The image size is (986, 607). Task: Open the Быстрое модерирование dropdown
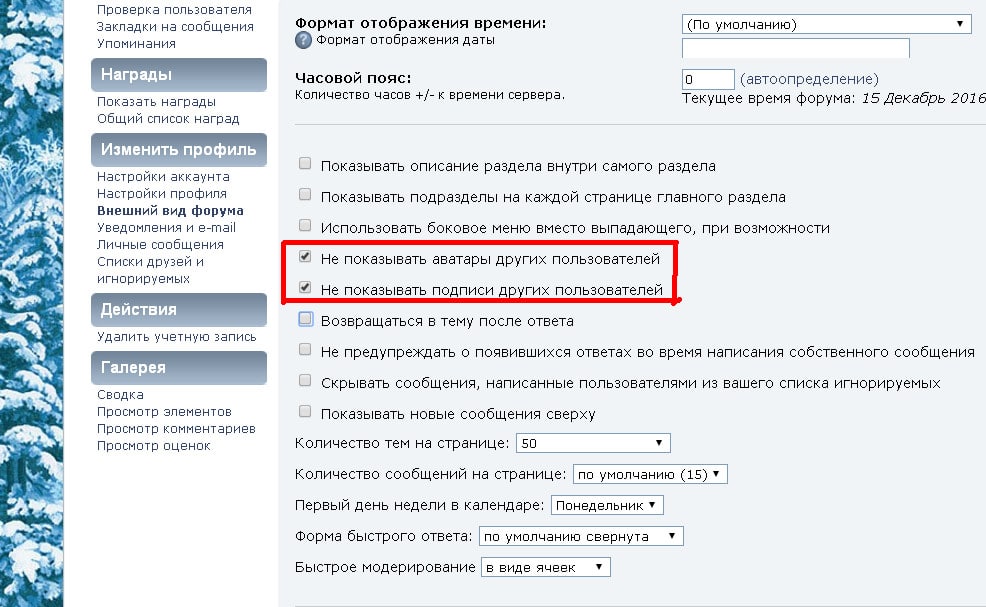pos(546,567)
